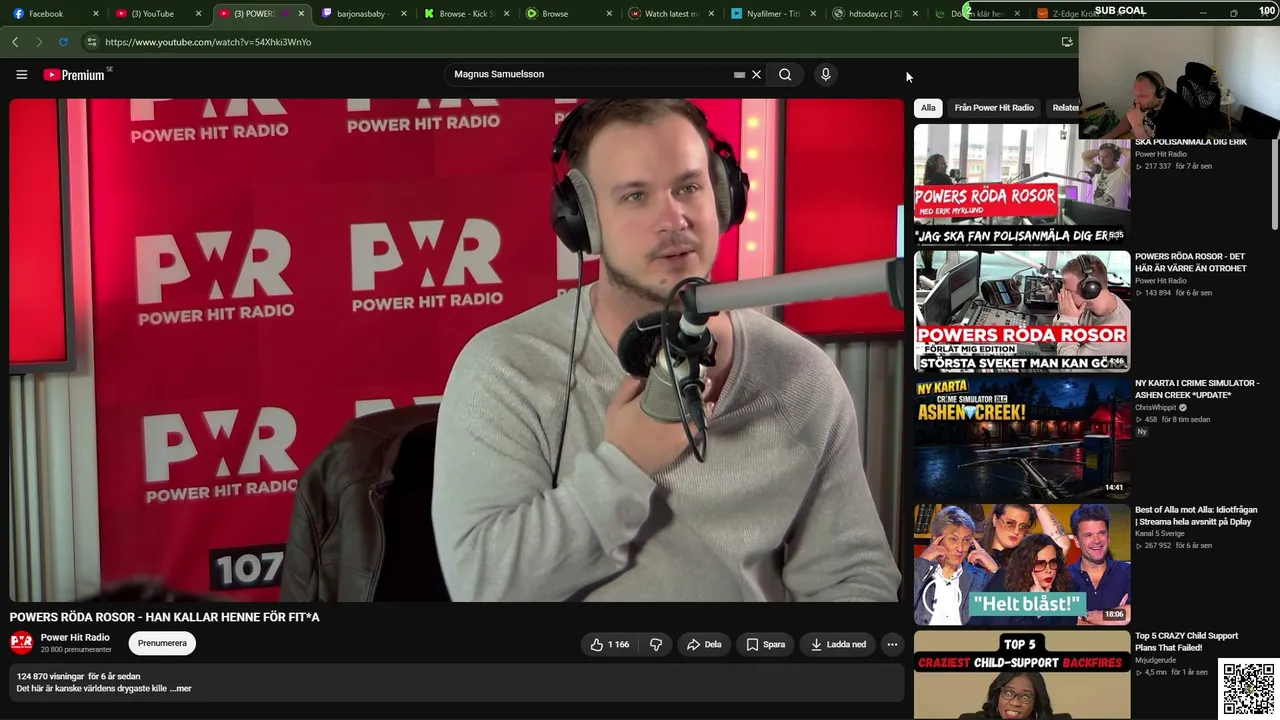1280x720 pixels.
Task: Run search with the magnifying glass button
Action: 785,74
